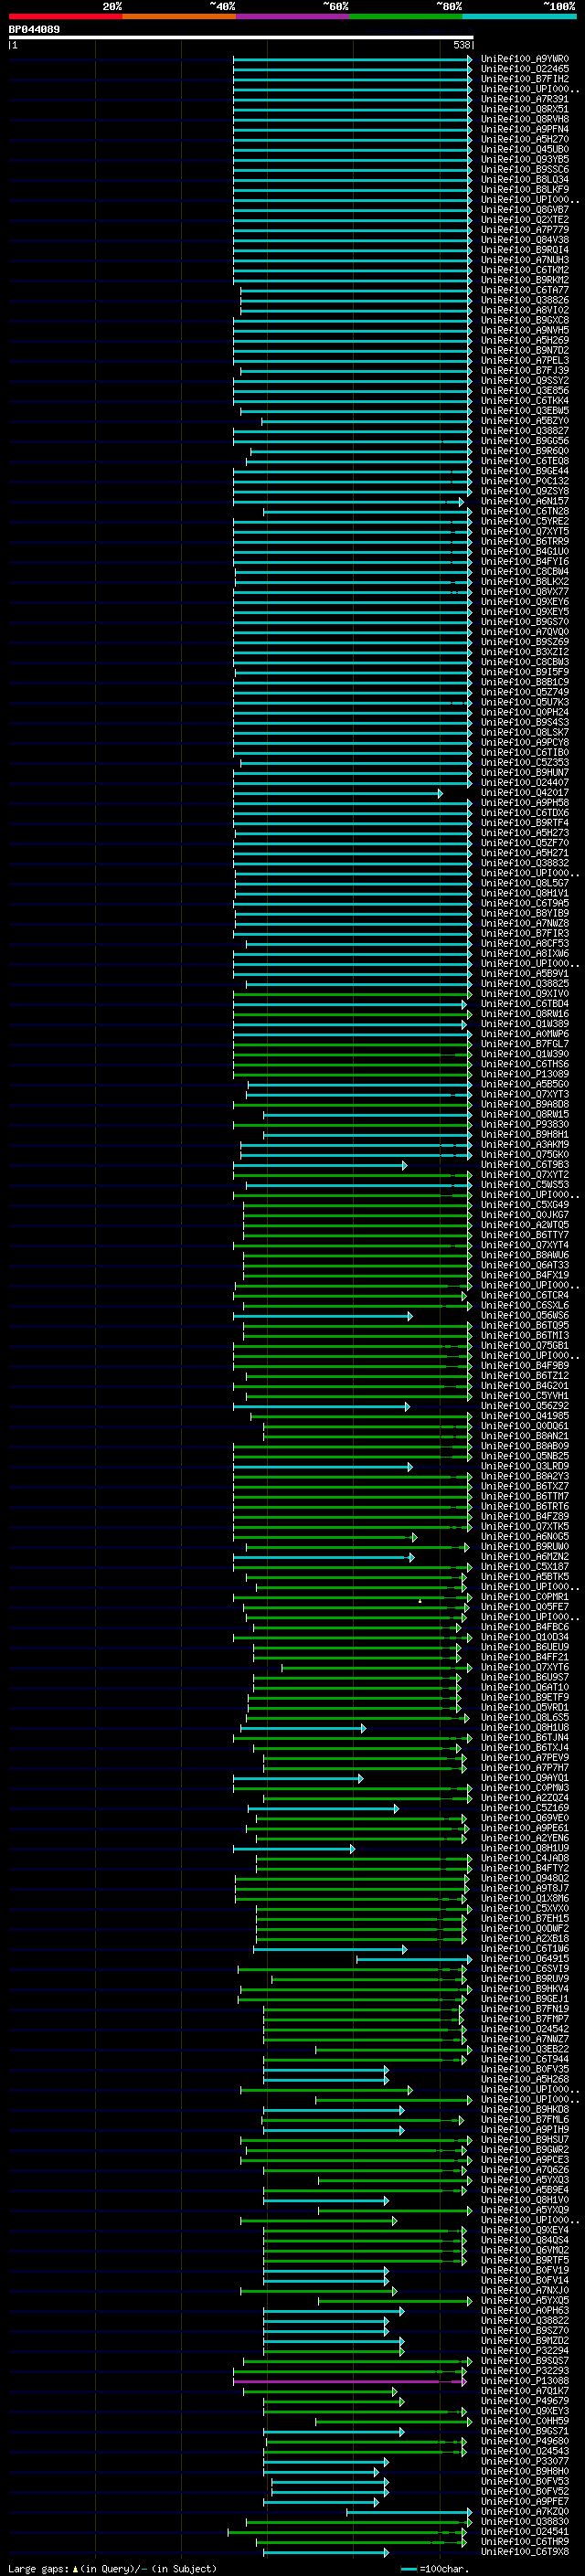Open hit UniRef100_Q45UB0
This screenshot has width=585, height=2576.
pyautogui.click(x=525, y=150)
